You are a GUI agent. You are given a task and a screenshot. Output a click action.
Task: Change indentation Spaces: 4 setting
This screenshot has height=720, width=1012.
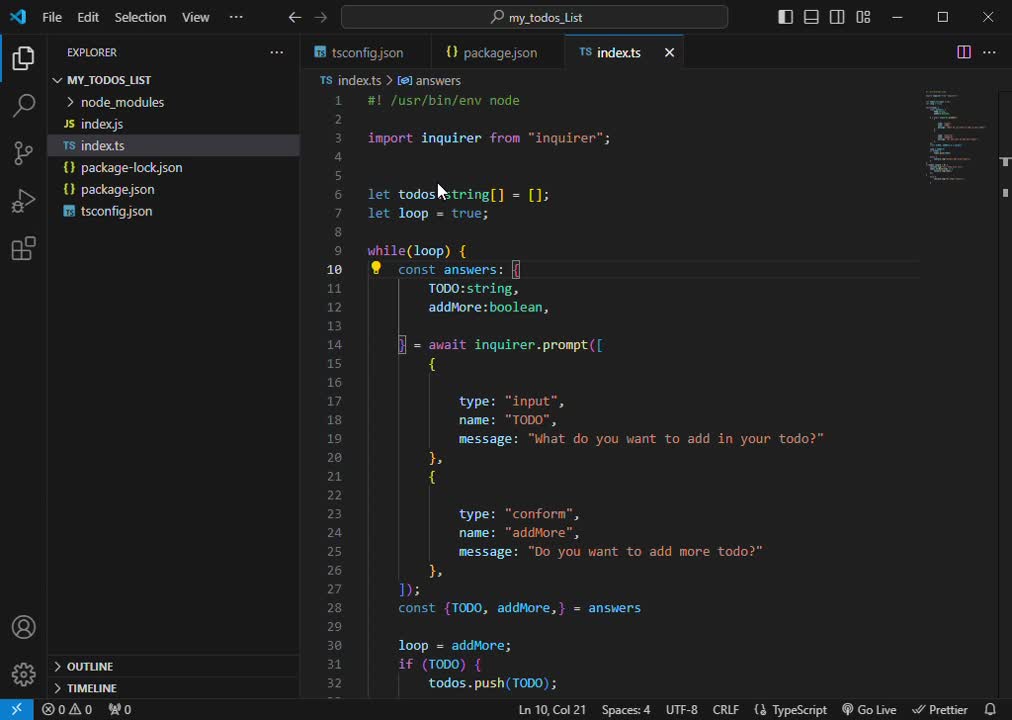(626, 710)
